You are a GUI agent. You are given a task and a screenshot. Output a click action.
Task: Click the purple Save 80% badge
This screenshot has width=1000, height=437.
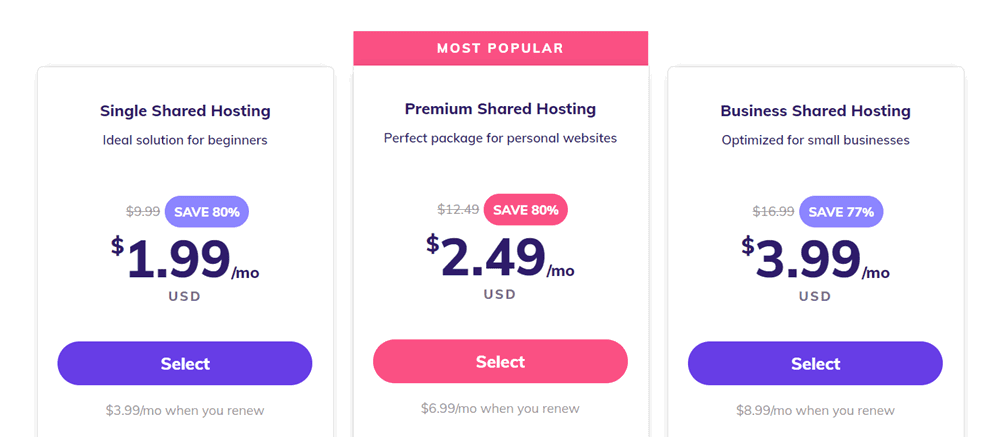[207, 212]
